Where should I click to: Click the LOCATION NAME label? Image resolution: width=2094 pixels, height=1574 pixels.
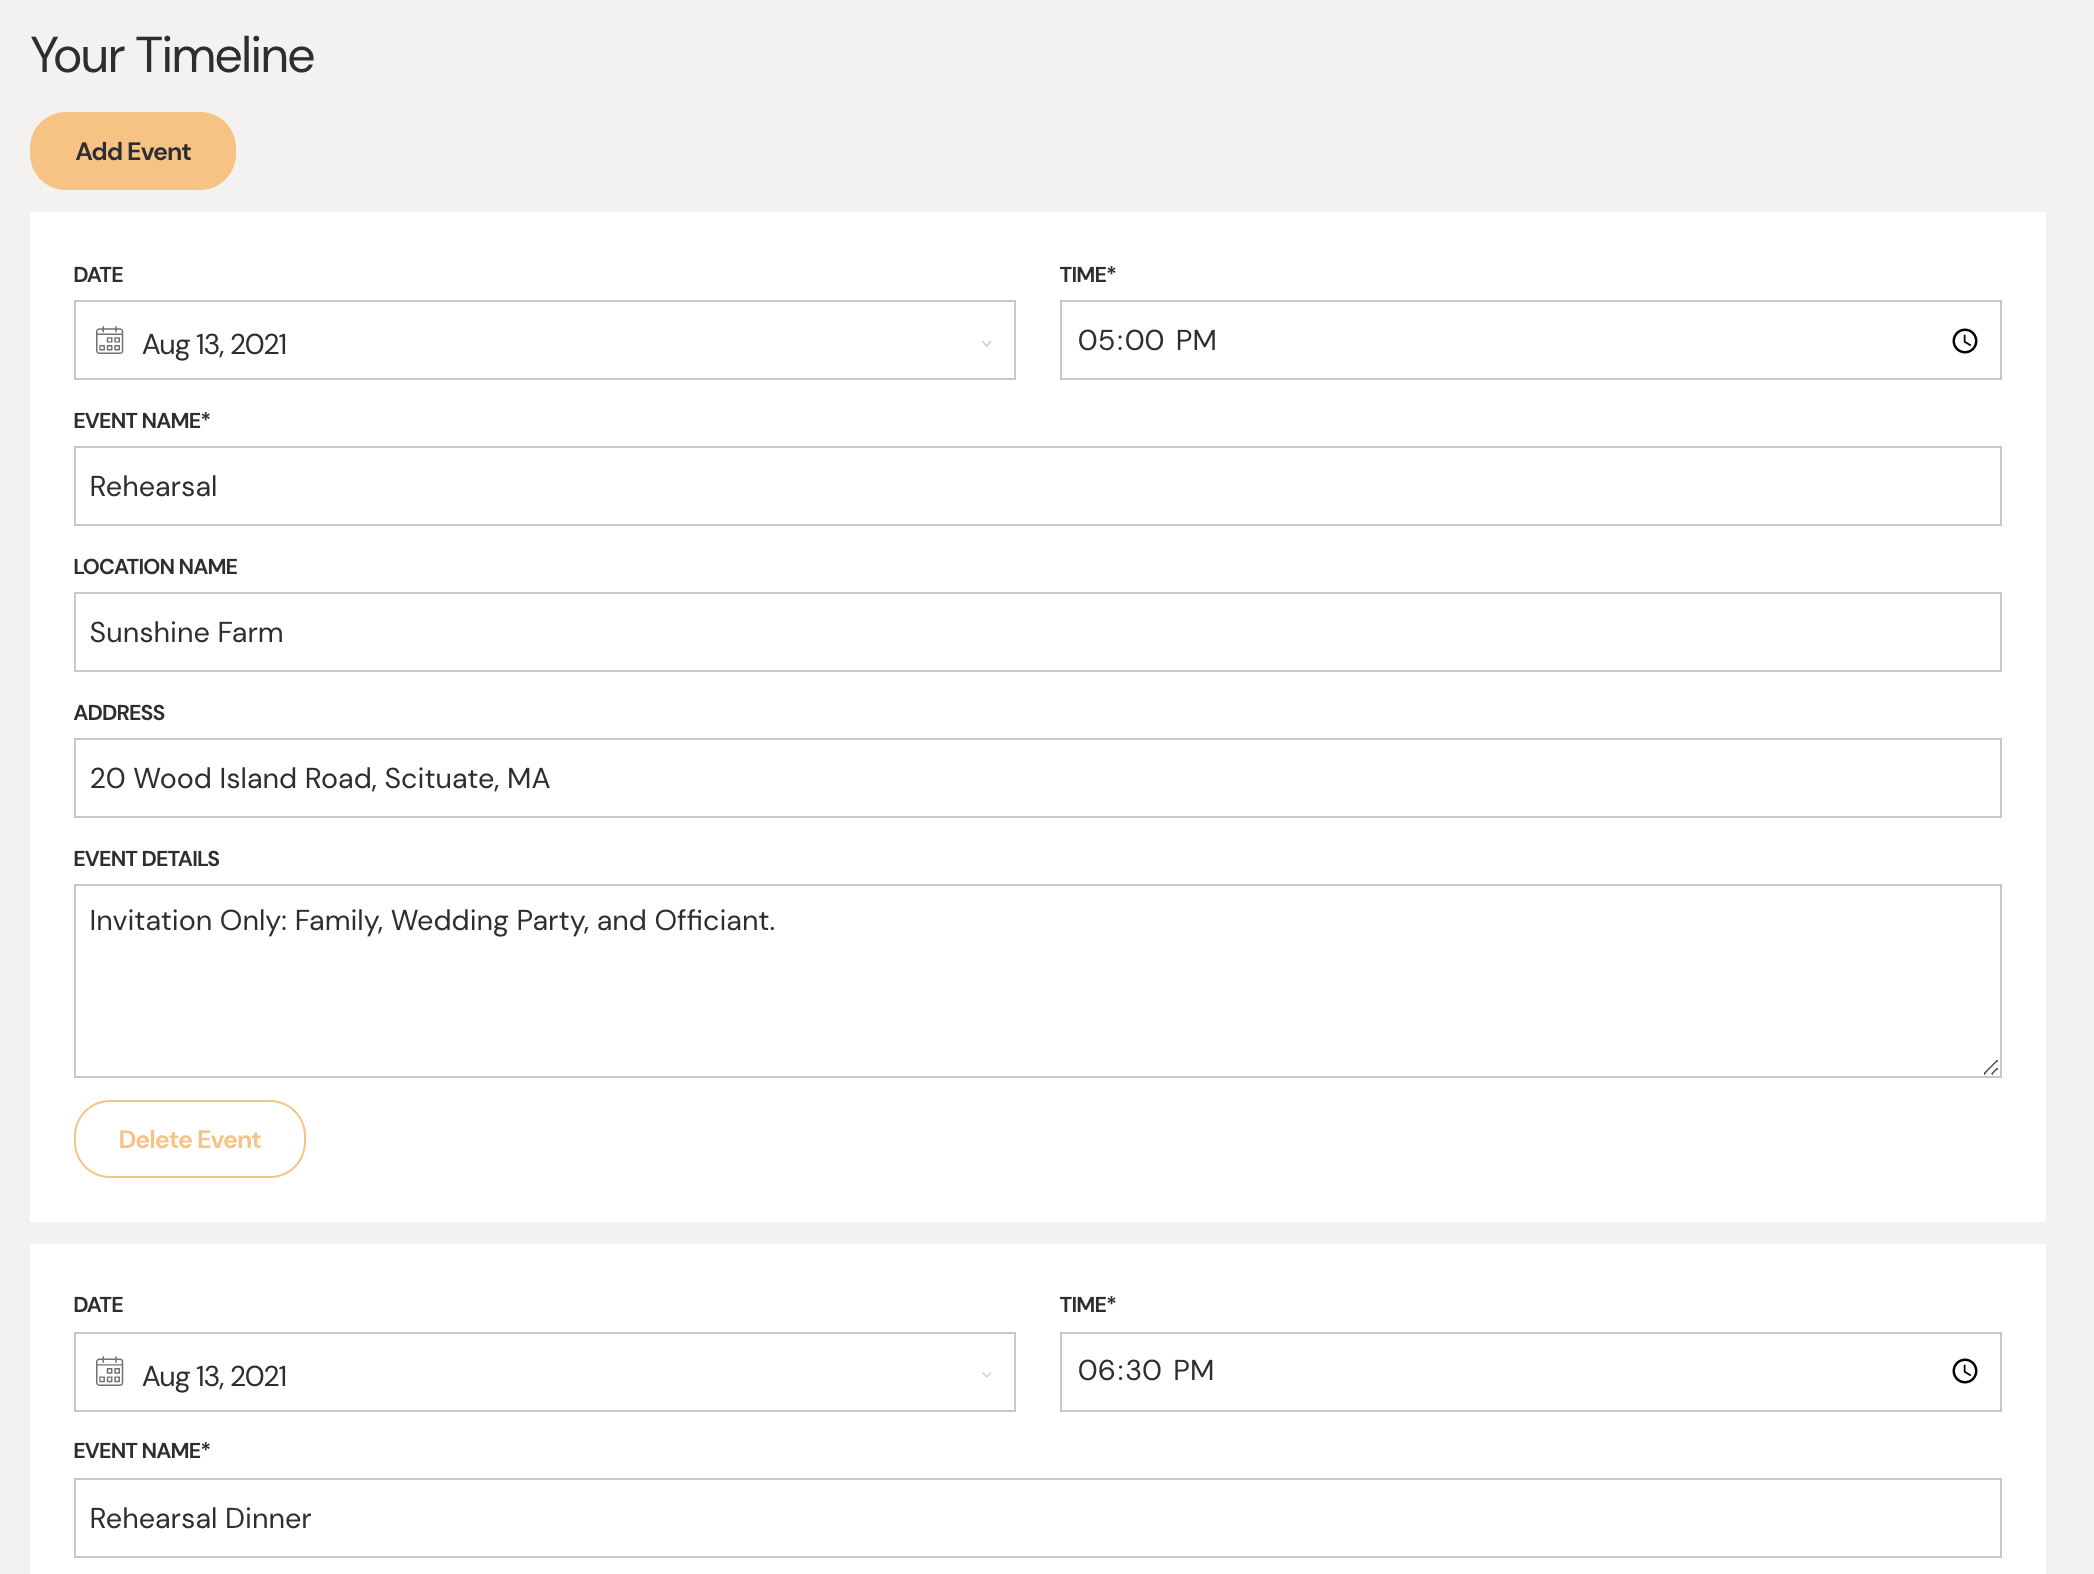pyautogui.click(x=155, y=566)
